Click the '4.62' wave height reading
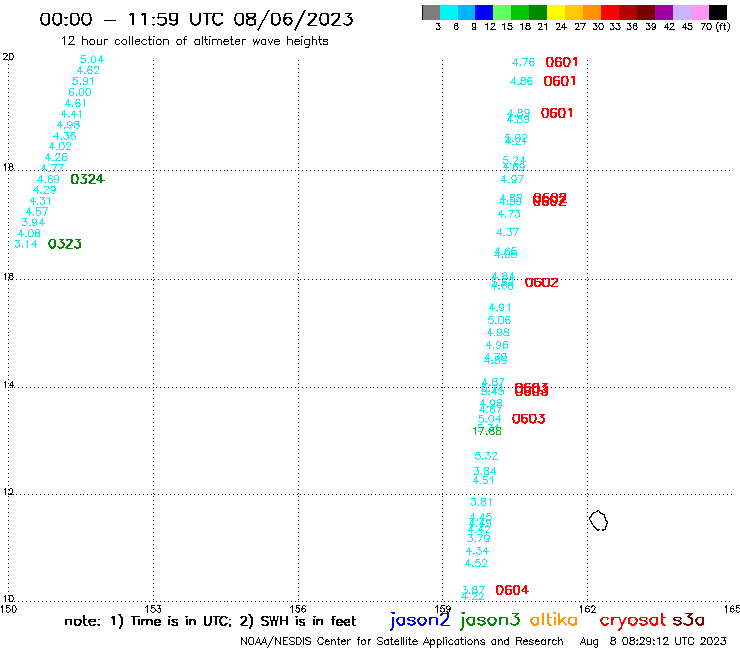The height and width of the screenshot is (650, 740). click(88, 70)
